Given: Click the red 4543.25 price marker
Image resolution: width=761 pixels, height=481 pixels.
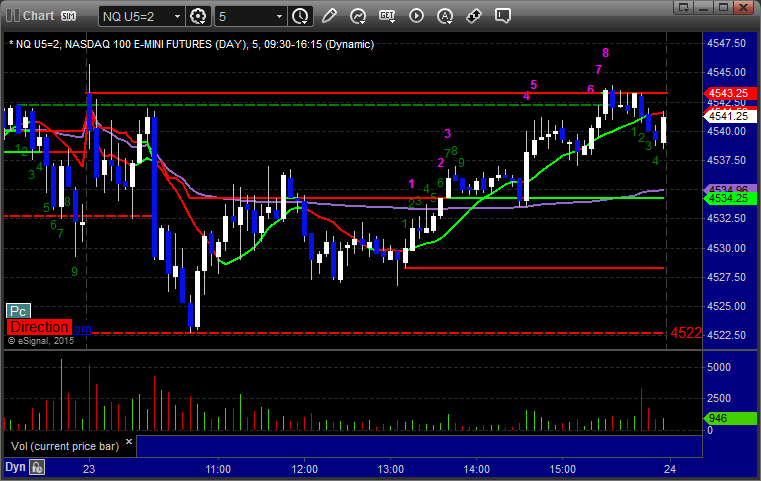Looking at the screenshot, I should (729, 93).
